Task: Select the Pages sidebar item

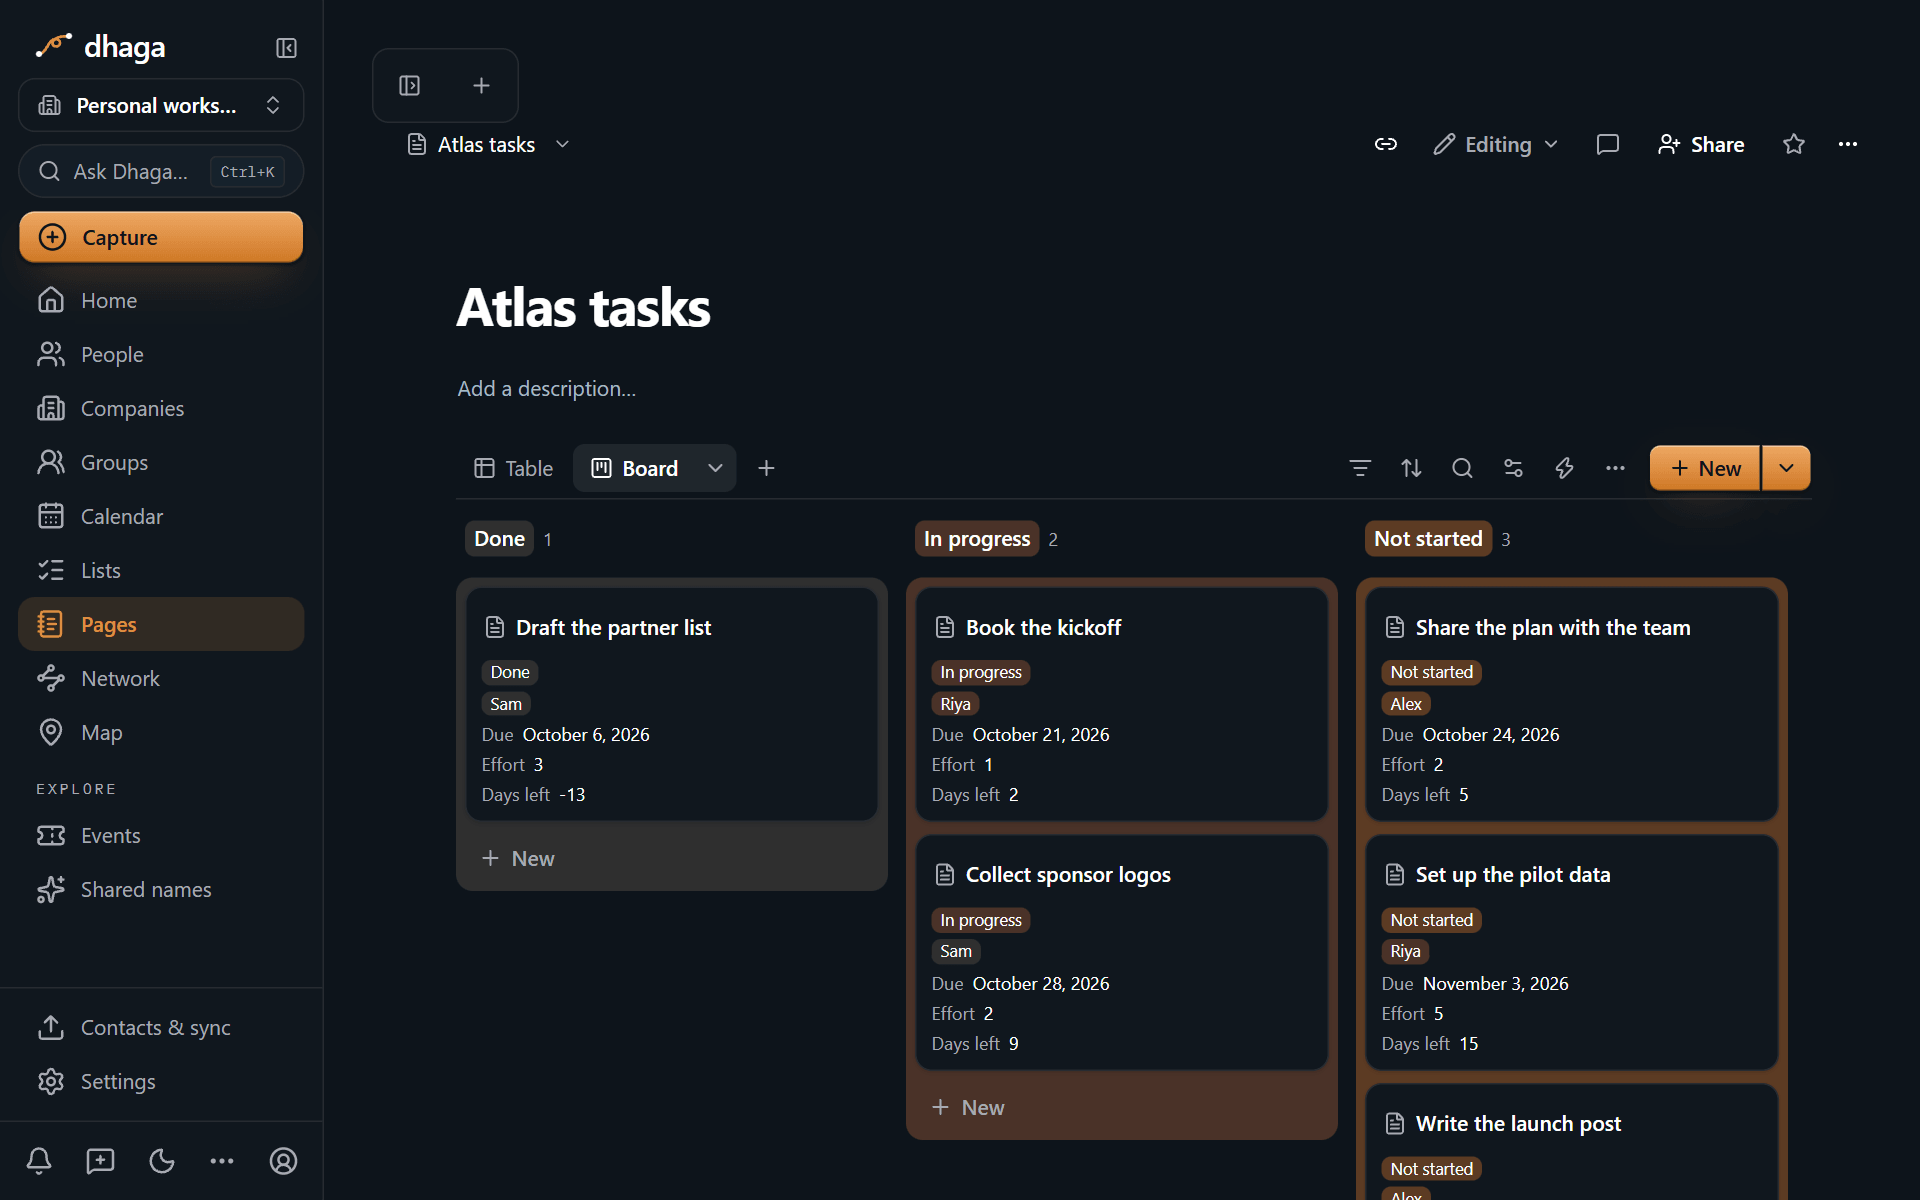Action: point(161,624)
